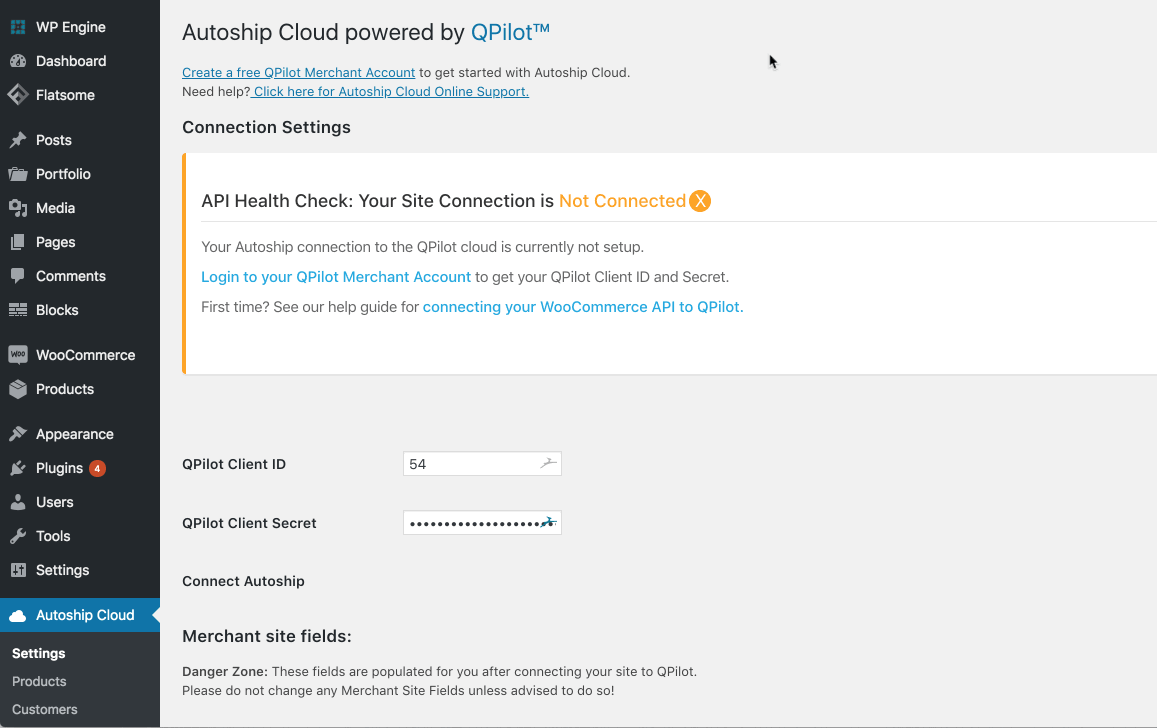This screenshot has width=1157, height=728.
Task: Click the orange Not Connected status text
Action: pyautogui.click(x=623, y=201)
